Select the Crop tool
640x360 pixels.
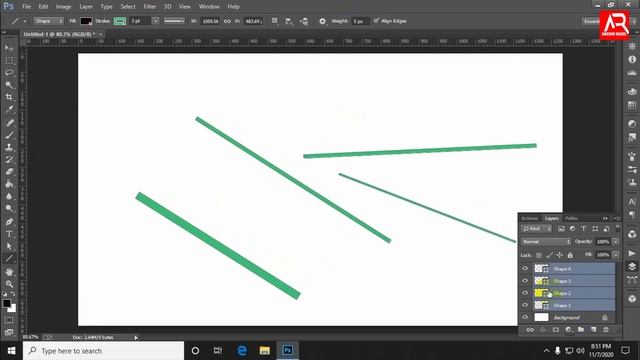[9, 97]
